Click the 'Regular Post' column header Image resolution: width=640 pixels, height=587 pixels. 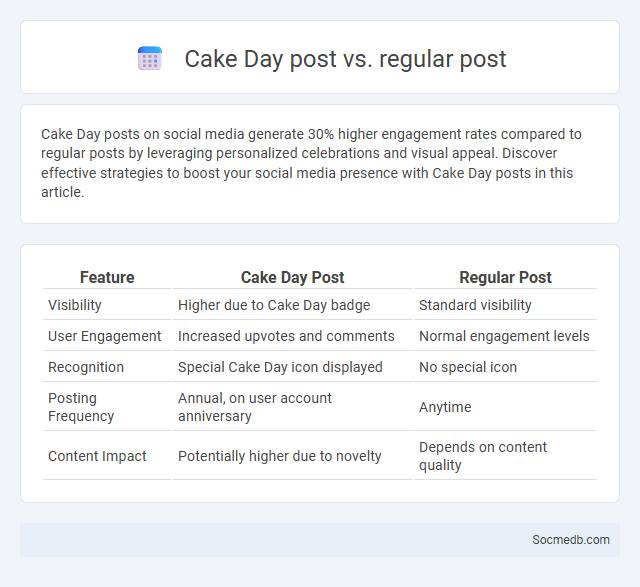click(505, 278)
